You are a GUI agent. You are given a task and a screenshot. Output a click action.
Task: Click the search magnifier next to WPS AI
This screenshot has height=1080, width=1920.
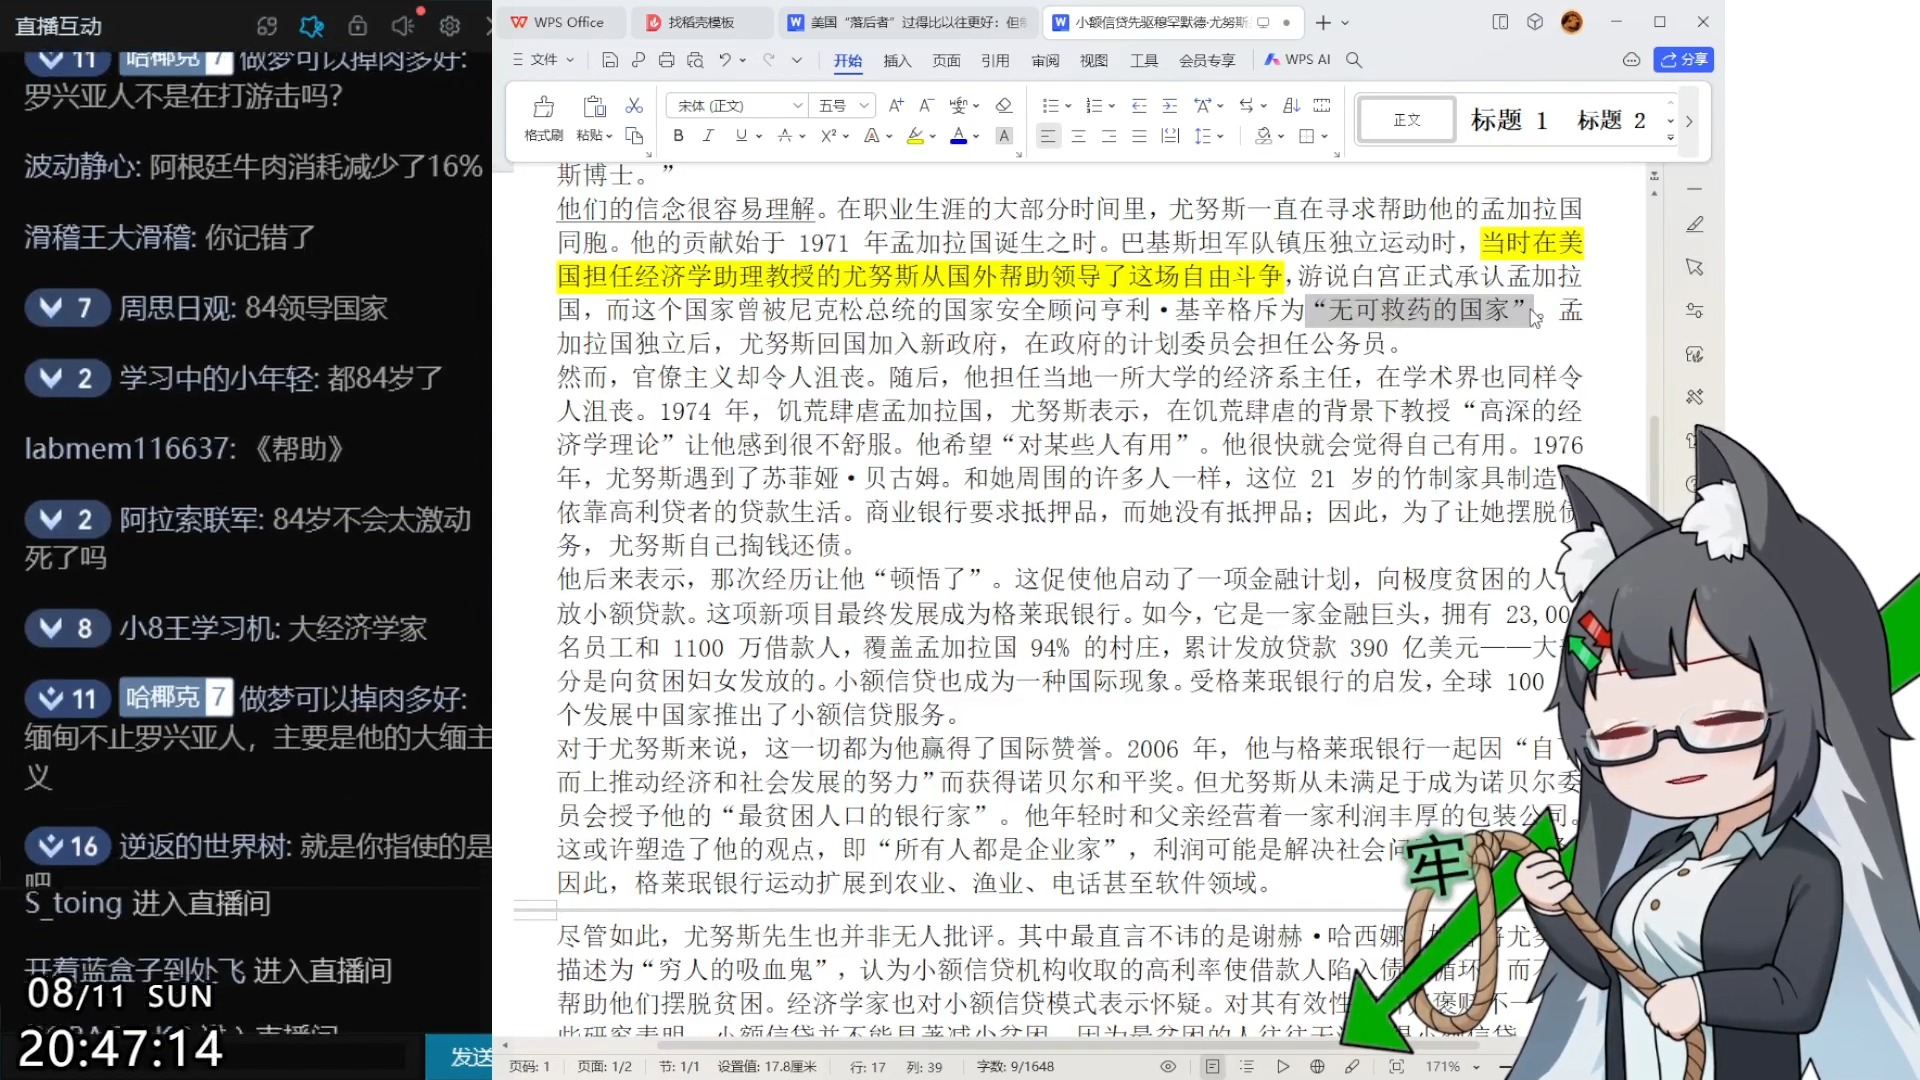coord(1354,60)
